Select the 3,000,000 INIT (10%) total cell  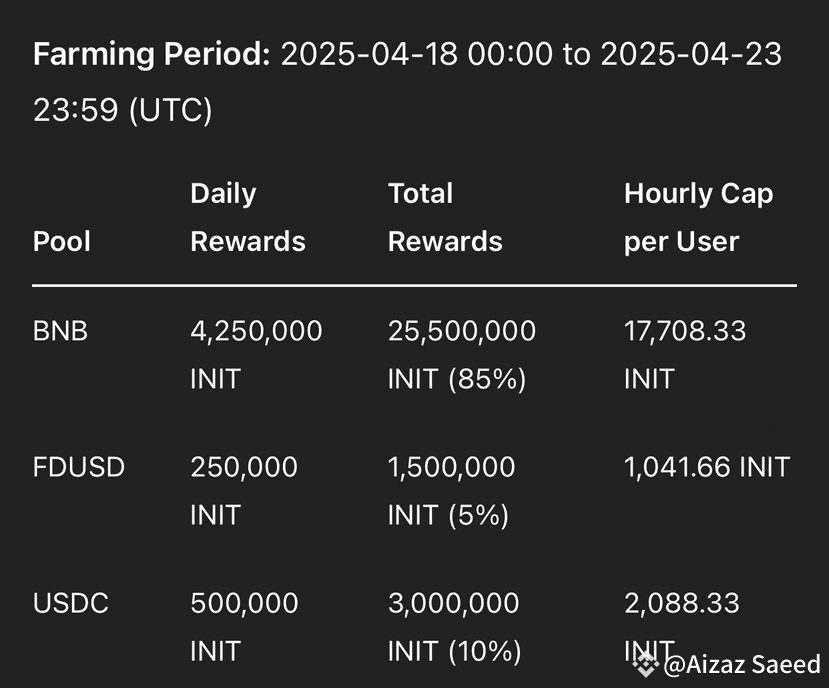[x=454, y=627]
